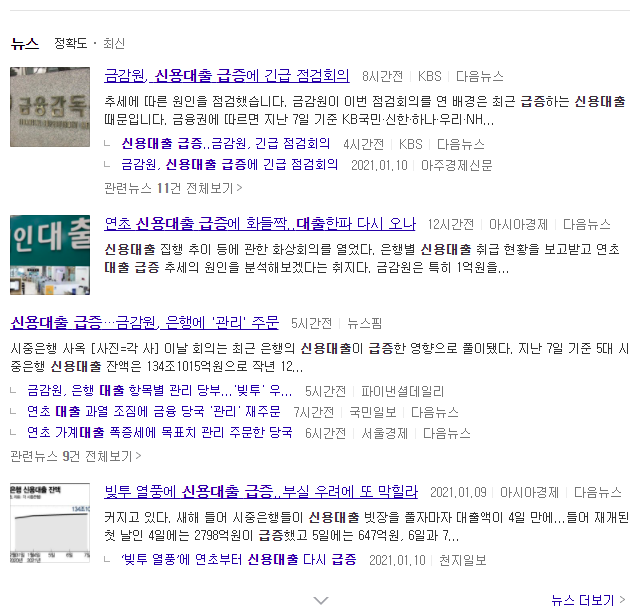This screenshot has height=616, width=642.
Task: Open headline 신용대출 급증…금감원, 은행에 '관리' 주문
Action: point(145,323)
